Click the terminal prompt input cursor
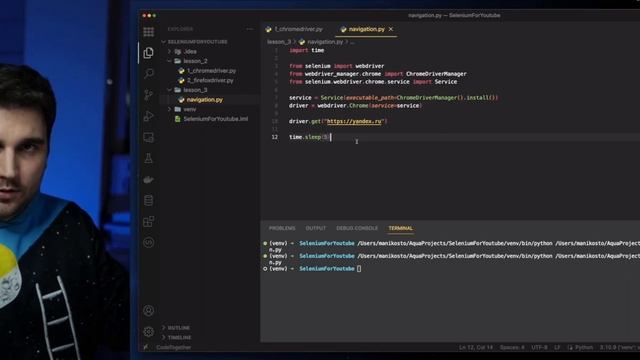Image resolution: width=640 pixels, height=360 pixels. pos(359,269)
